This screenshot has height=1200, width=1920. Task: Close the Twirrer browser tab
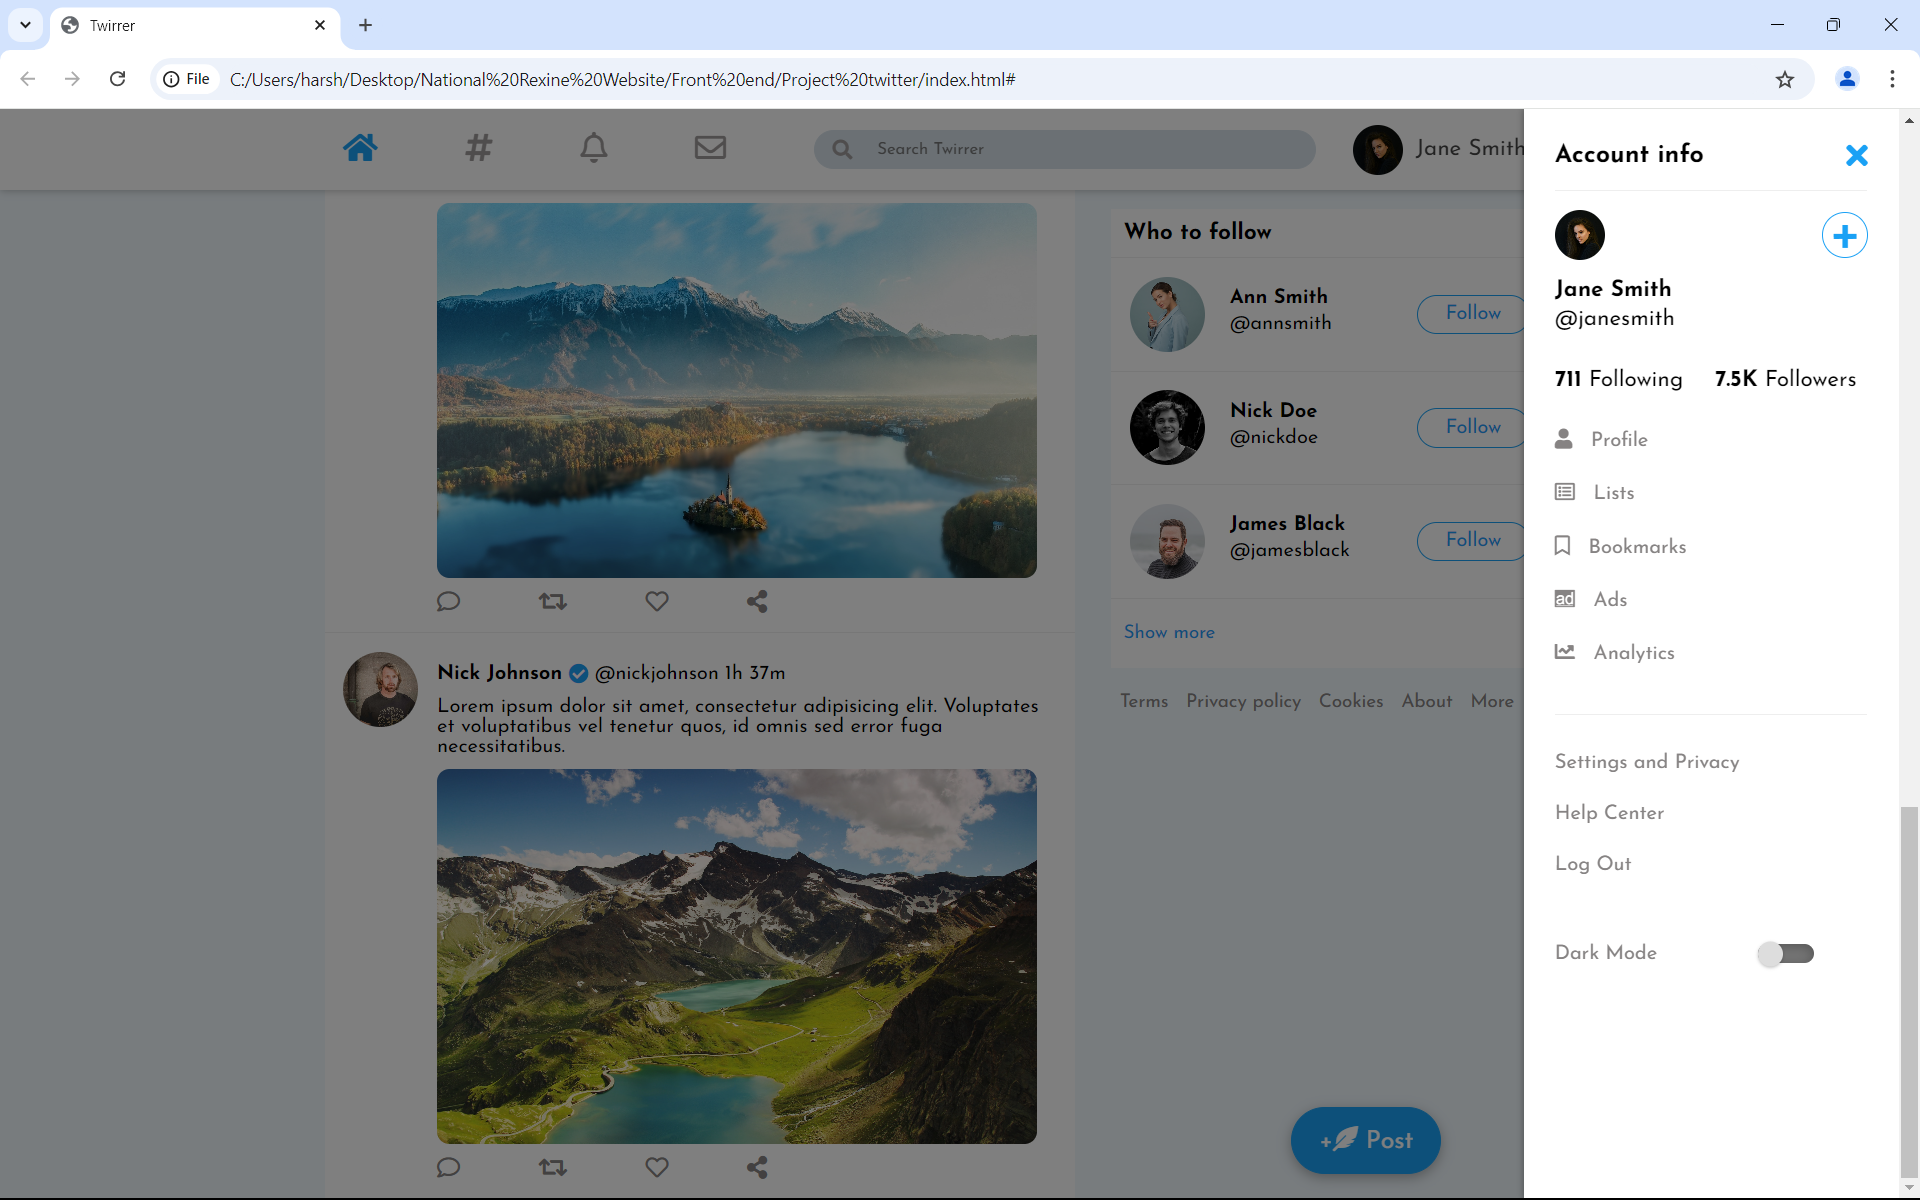pyautogui.click(x=320, y=25)
